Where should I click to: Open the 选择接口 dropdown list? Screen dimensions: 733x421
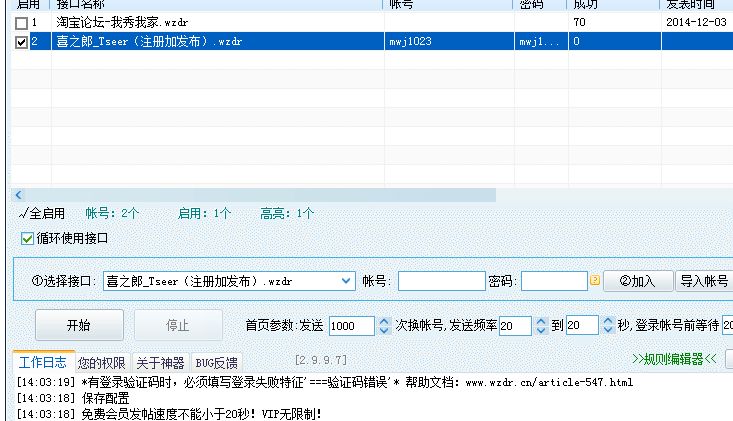[x=347, y=281]
